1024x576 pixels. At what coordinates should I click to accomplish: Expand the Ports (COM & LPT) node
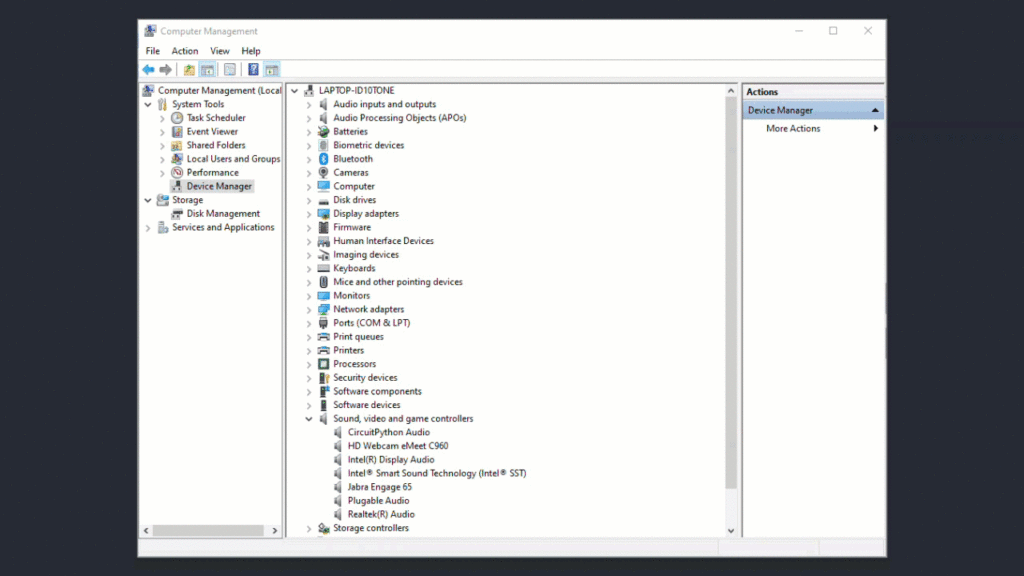pyautogui.click(x=309, y=323)
